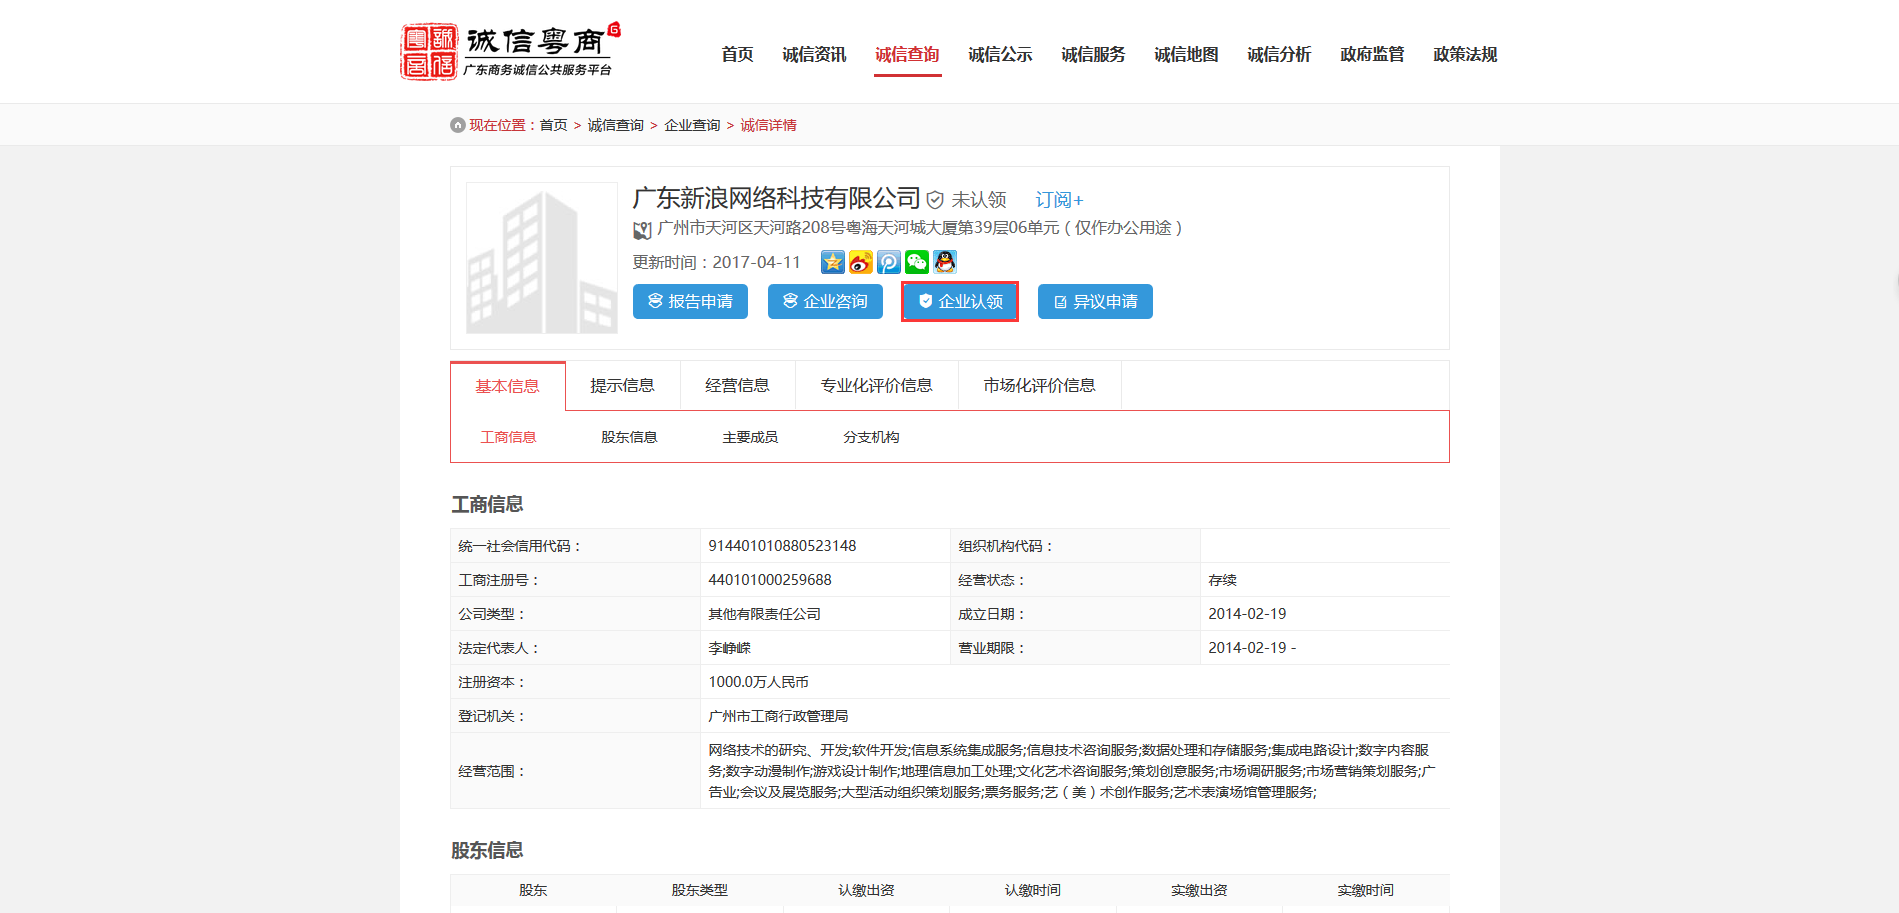Viewport: 1899px width, 913px height.
Task: Select the 主要成员 sub-tab
Action: [750, 437]
